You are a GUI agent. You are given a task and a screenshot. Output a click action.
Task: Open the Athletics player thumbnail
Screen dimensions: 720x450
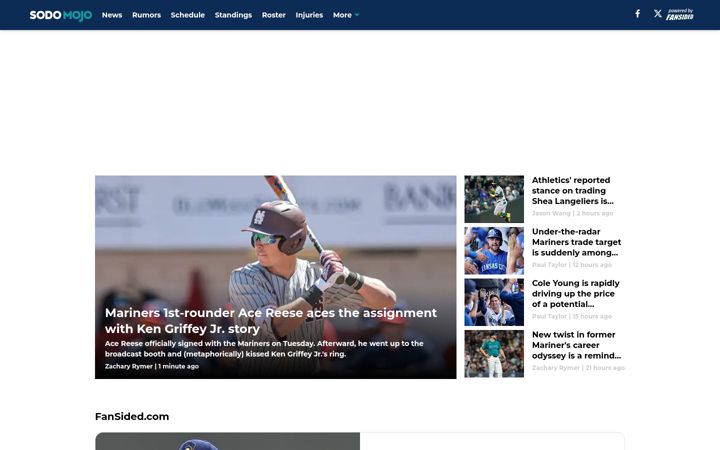tap(494, 199)
